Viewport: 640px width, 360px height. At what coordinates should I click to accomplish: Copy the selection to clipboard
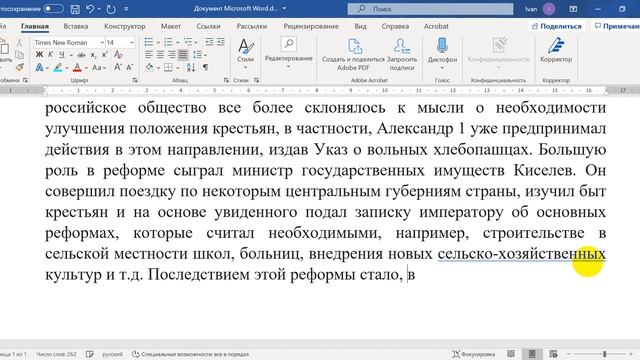(19, 55)
